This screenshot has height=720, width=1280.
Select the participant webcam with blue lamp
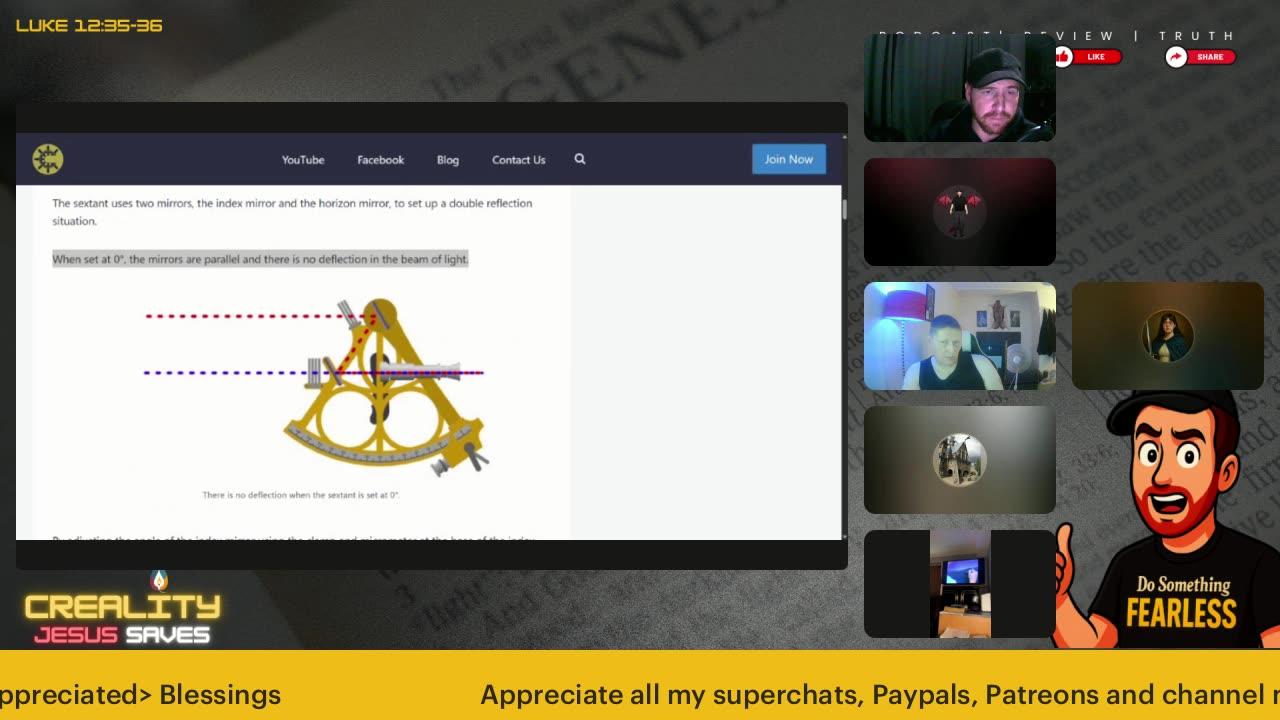960,336
